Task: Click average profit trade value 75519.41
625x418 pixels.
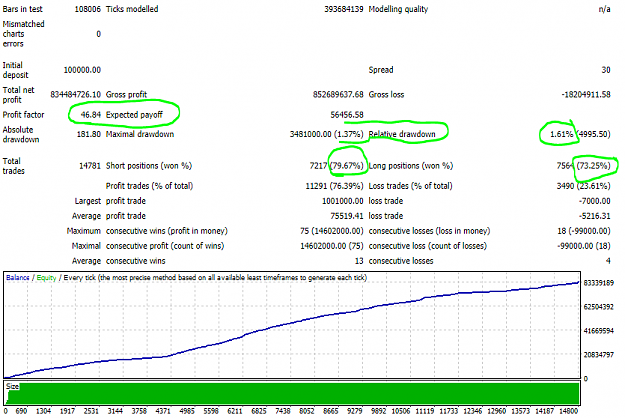Action: (x=347, y=216)
